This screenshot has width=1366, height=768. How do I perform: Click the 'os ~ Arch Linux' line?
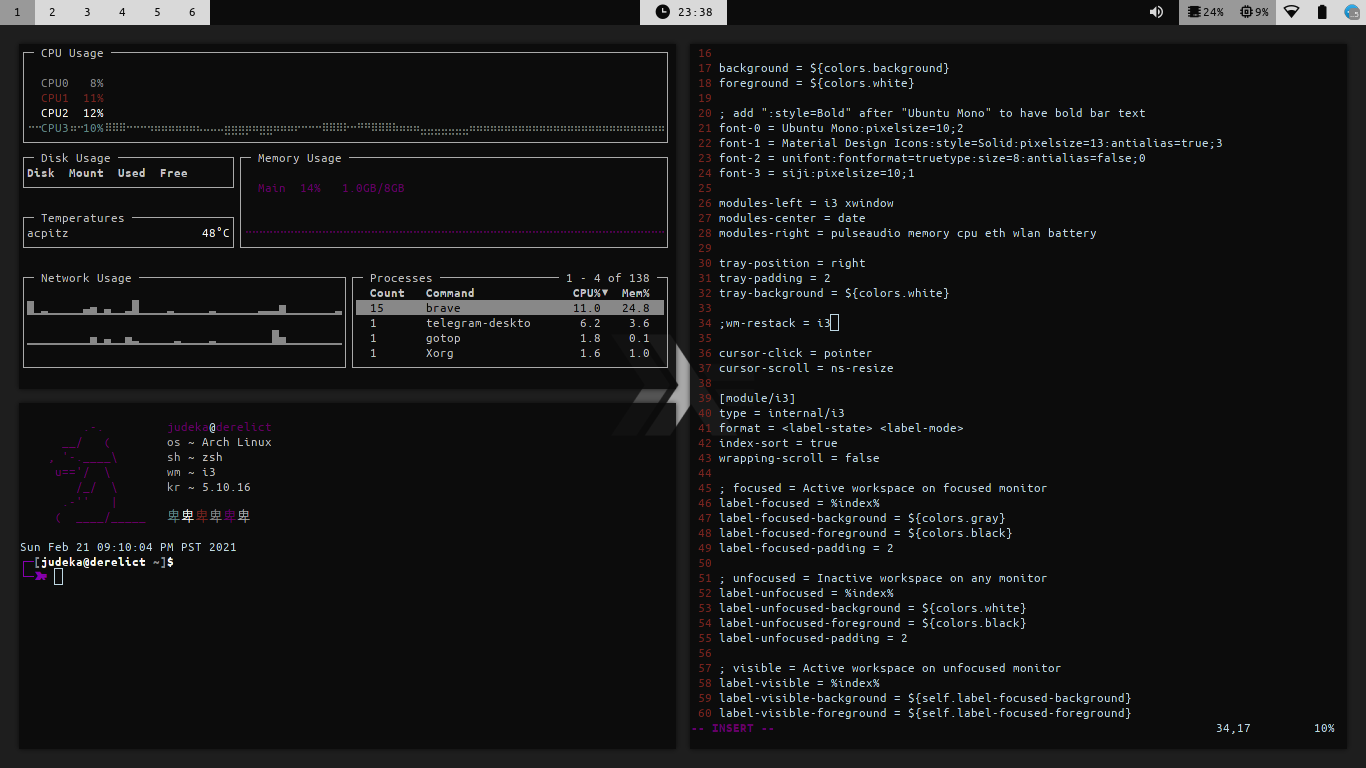click(219, 442)
